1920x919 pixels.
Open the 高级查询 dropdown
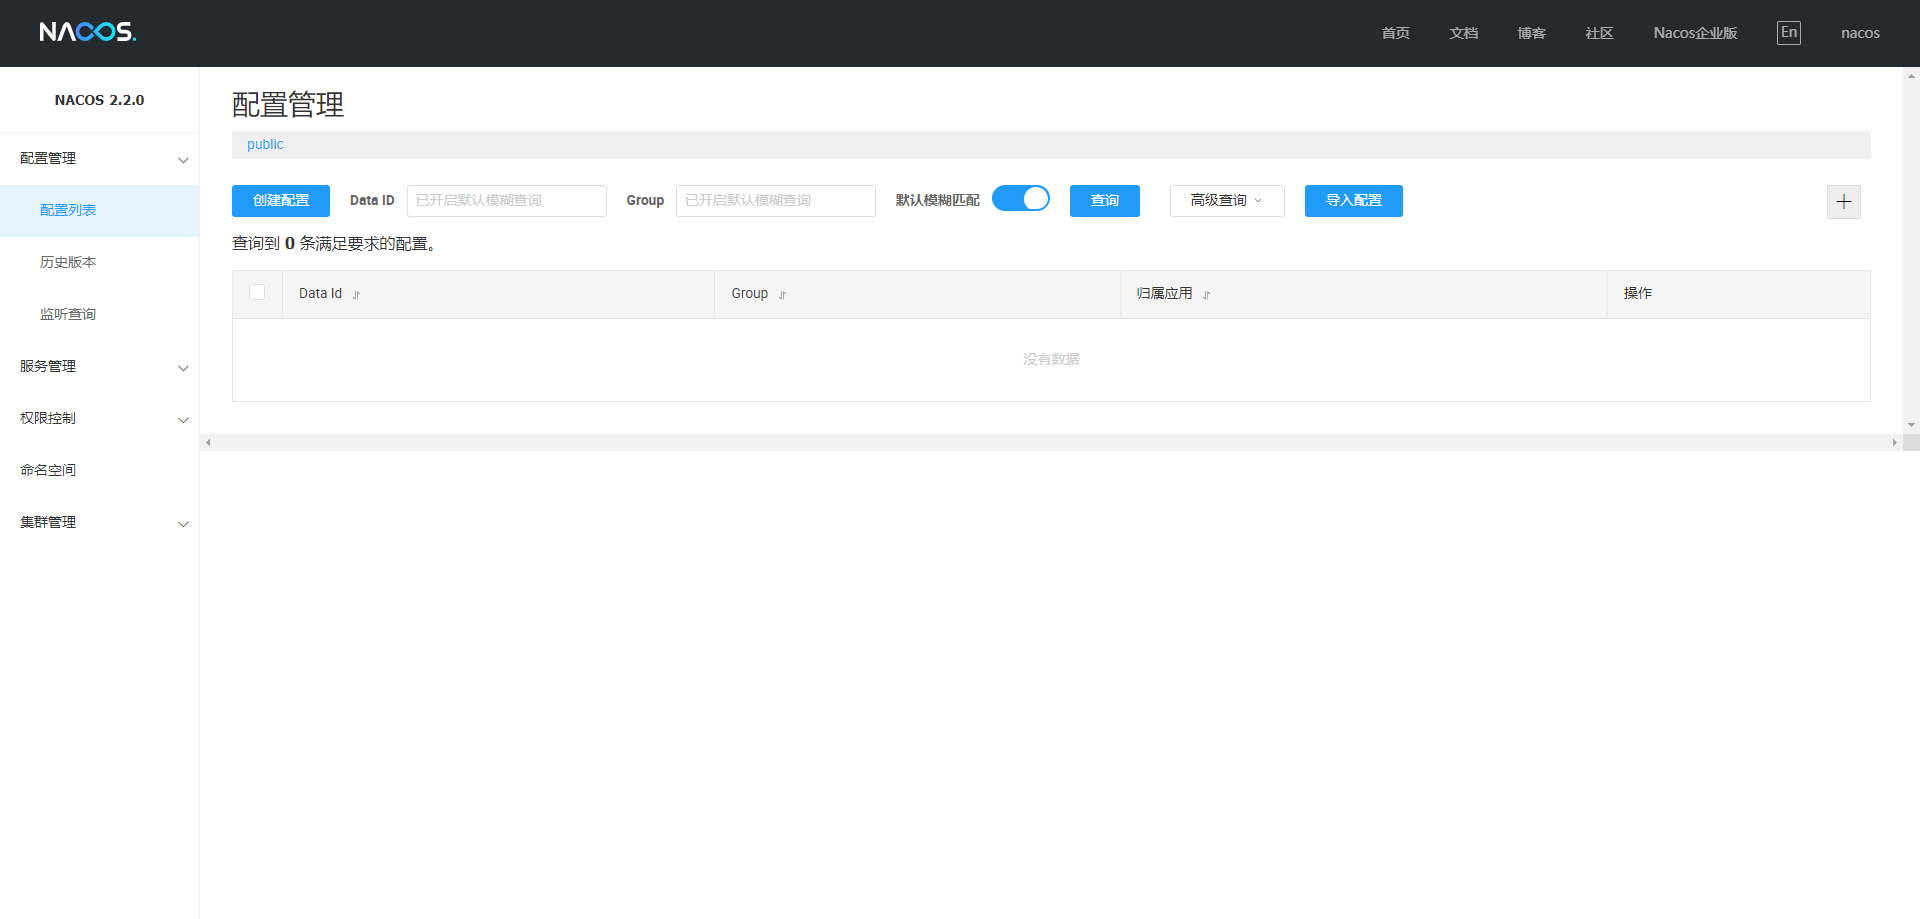(1226, 201)
